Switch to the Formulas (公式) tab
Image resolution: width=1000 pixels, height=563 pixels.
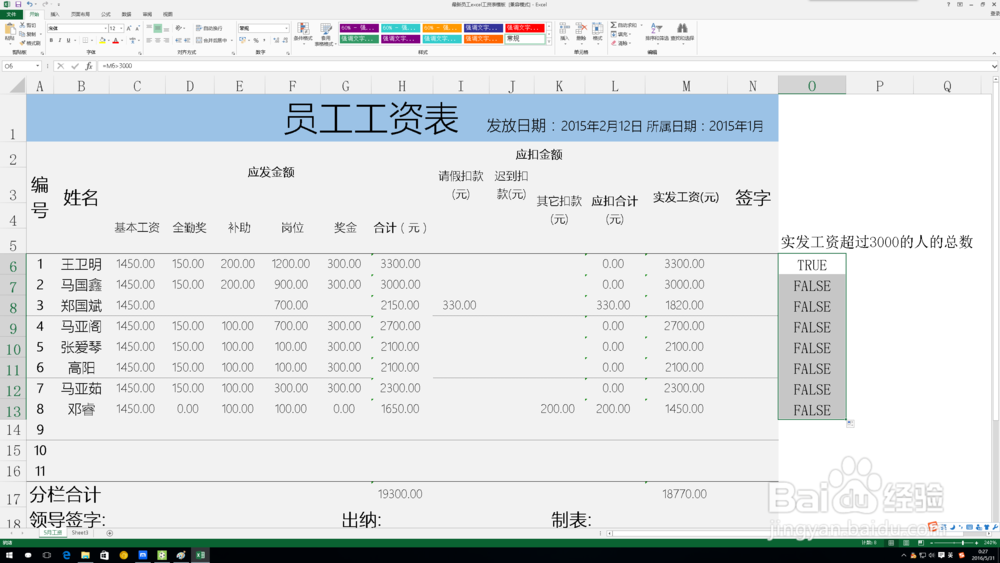[x=106, y=14]
